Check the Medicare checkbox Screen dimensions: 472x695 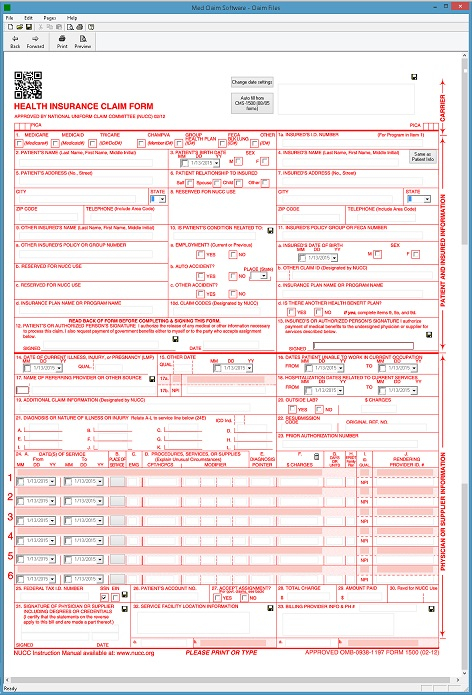[x=19, y=143]
